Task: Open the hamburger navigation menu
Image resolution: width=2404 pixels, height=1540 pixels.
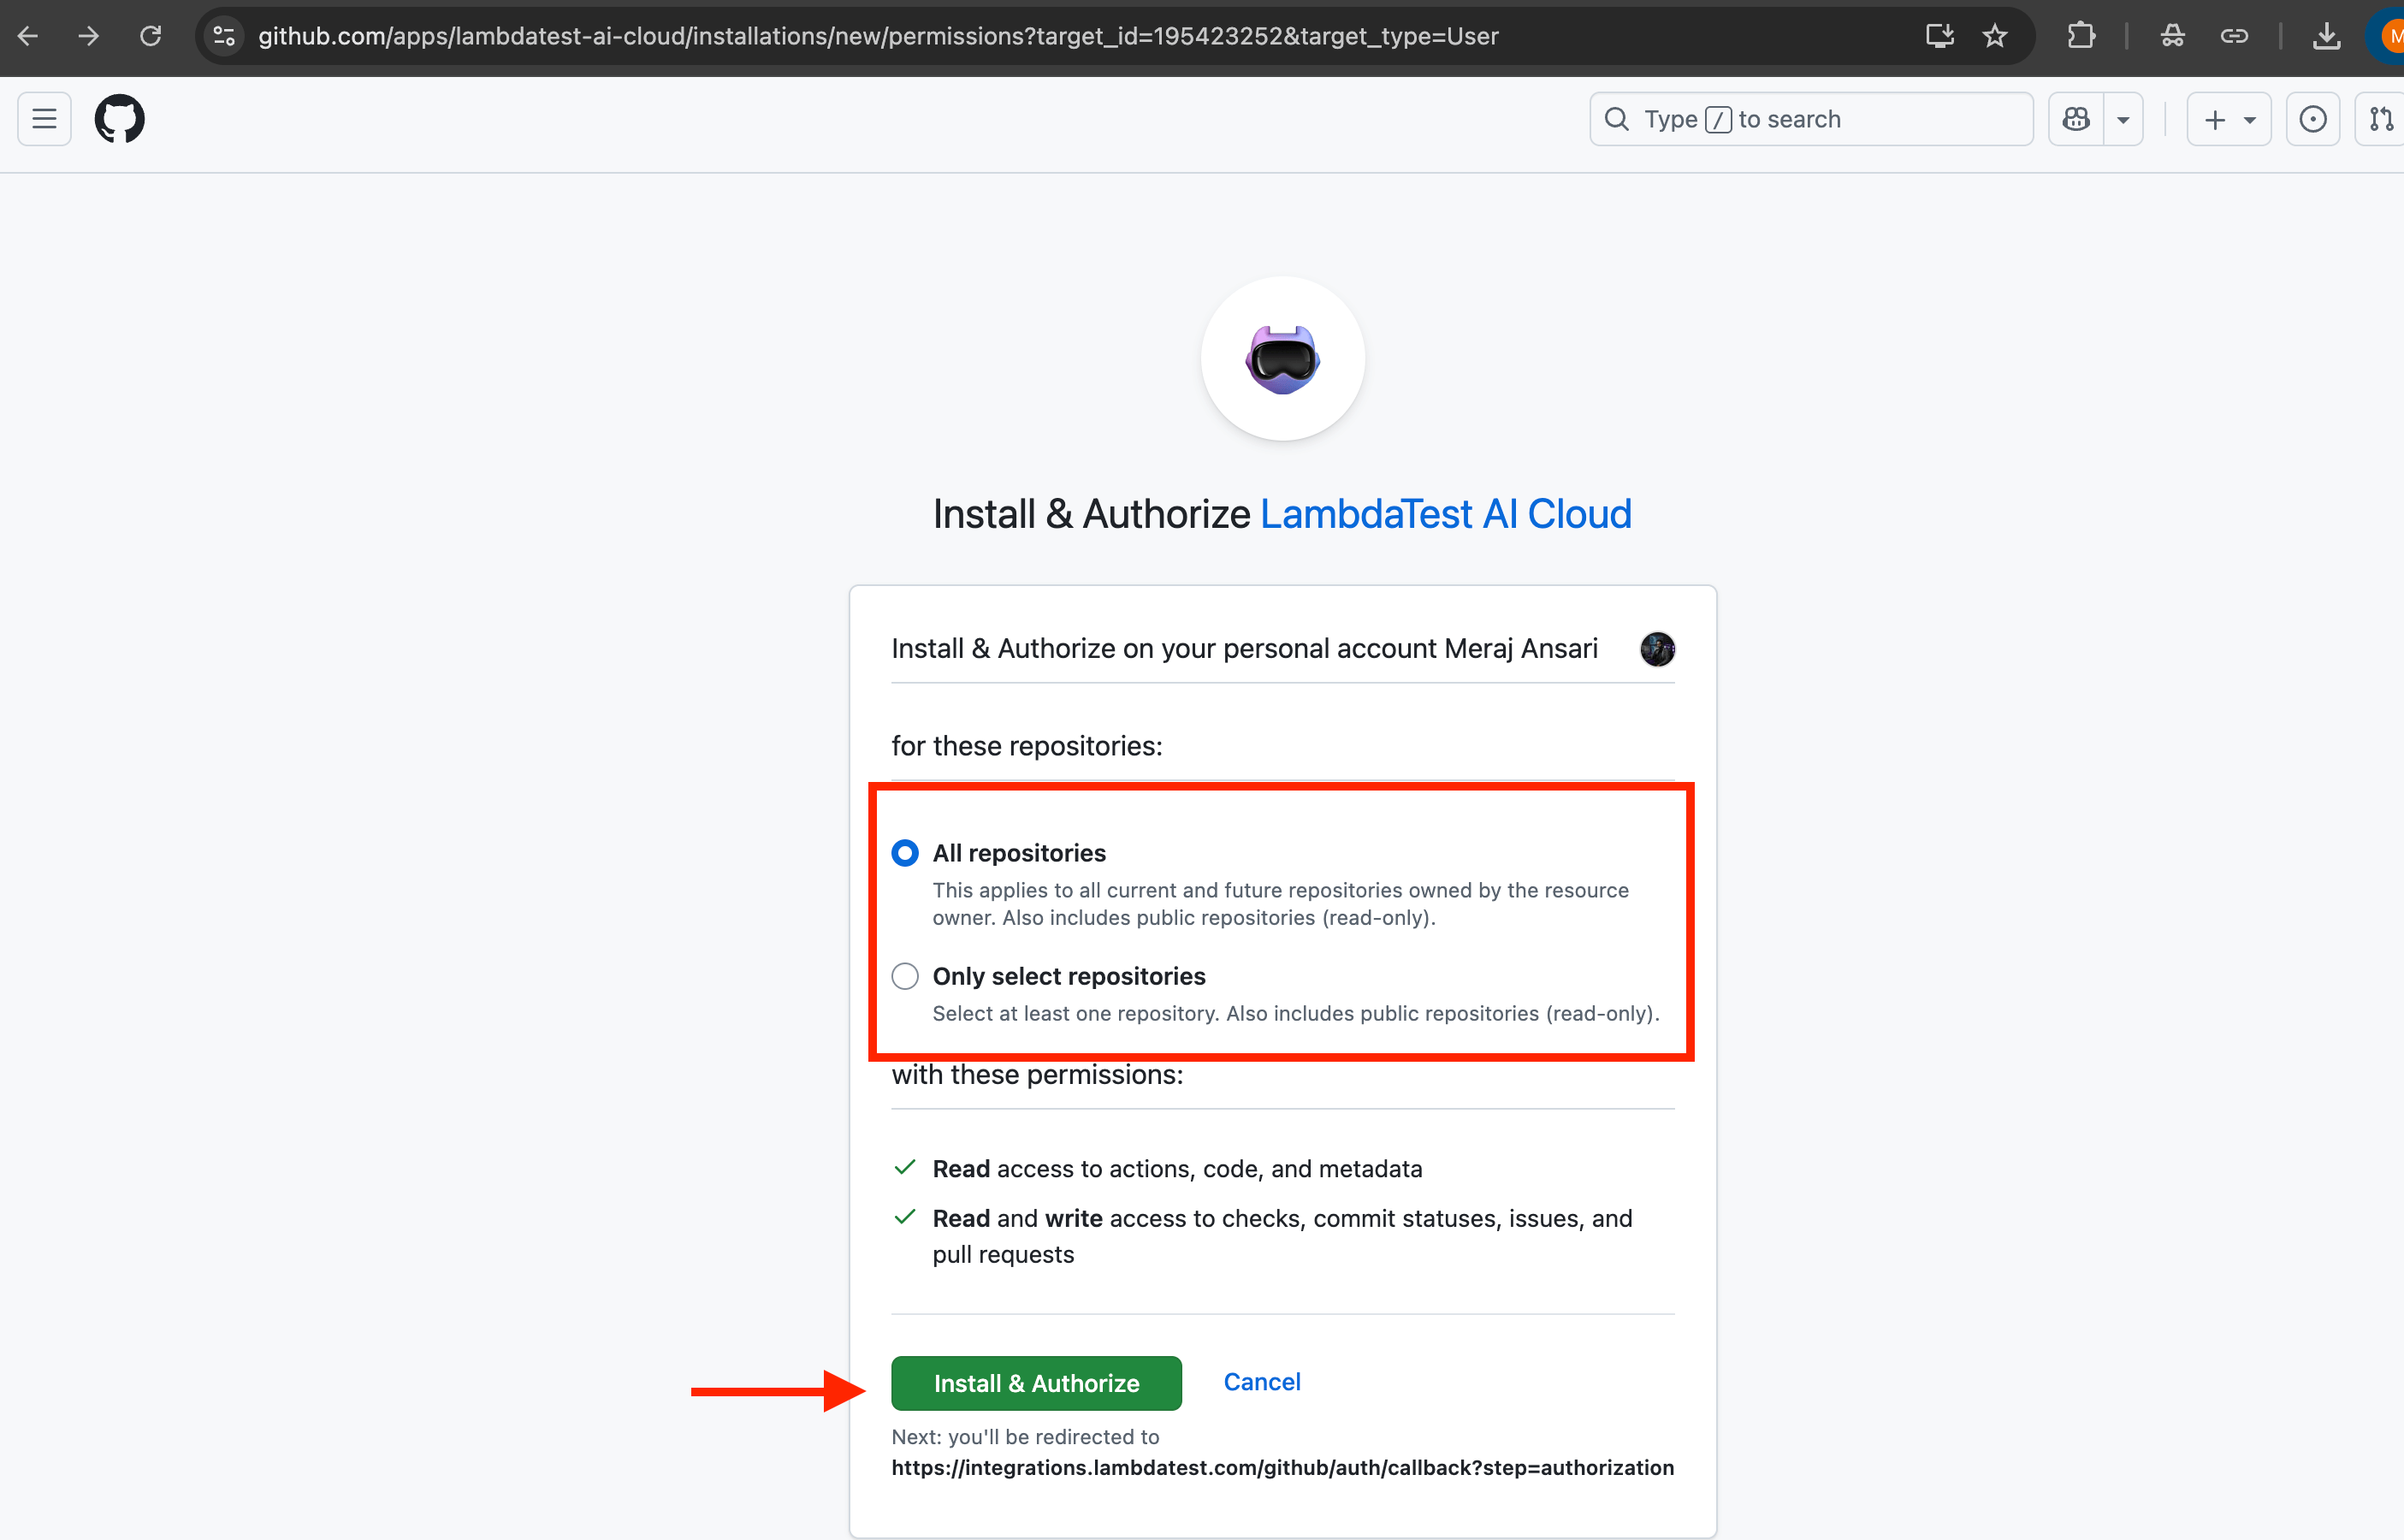Action: click(44, 119)
